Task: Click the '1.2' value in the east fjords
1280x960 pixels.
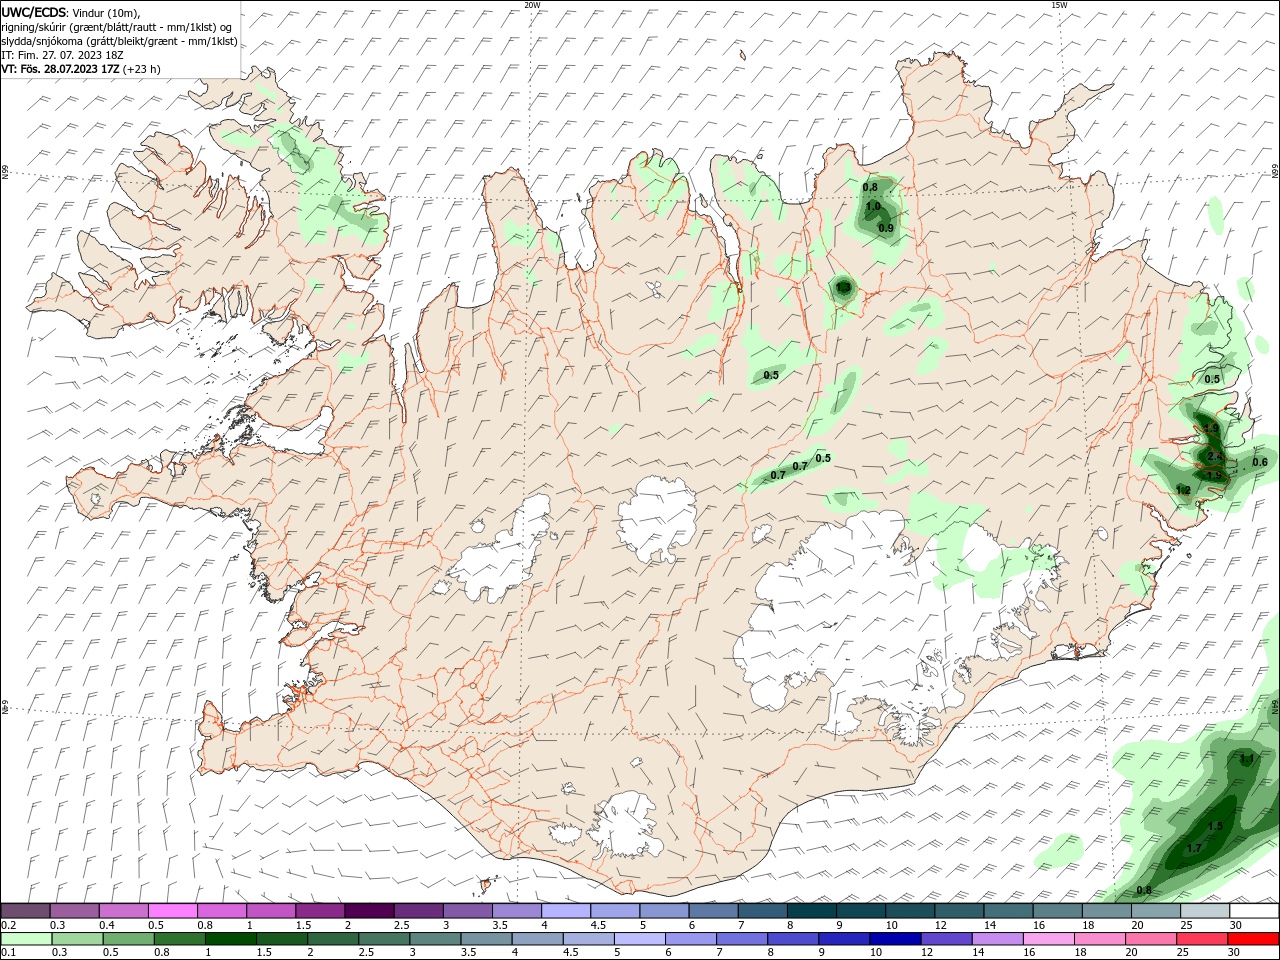Action: (x=1183, y=490)
